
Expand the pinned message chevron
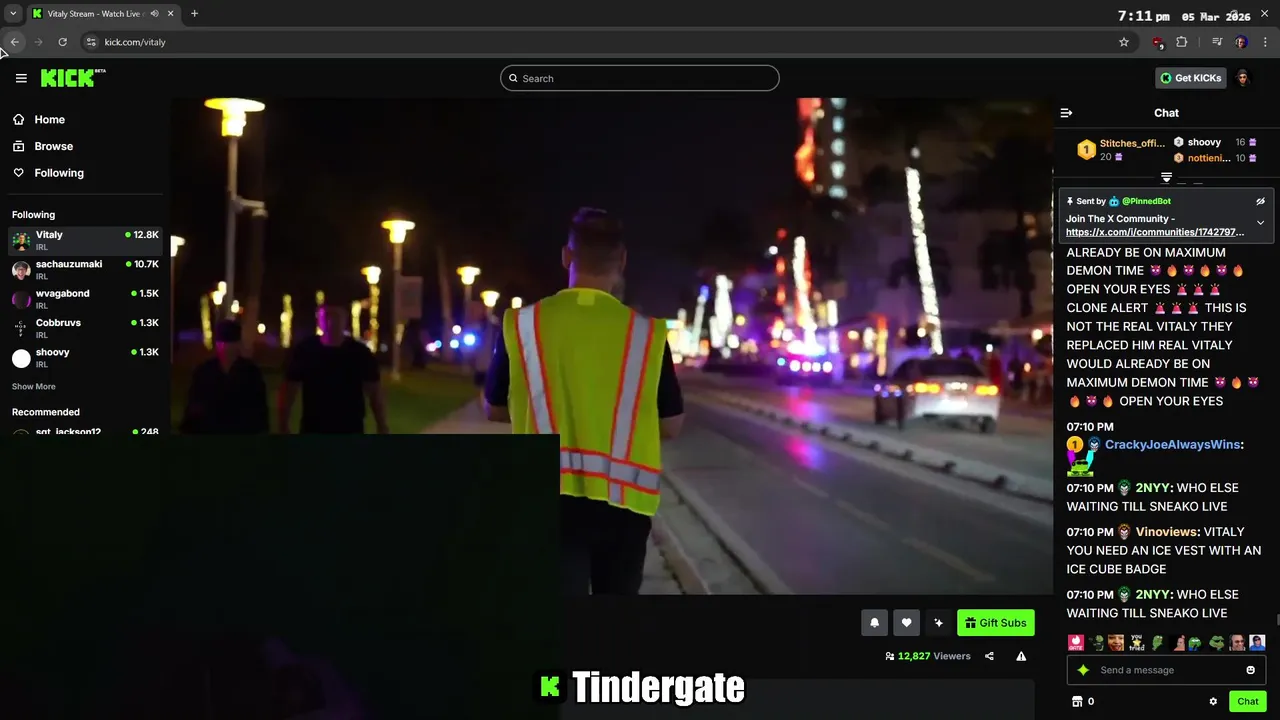point(1260,222)
